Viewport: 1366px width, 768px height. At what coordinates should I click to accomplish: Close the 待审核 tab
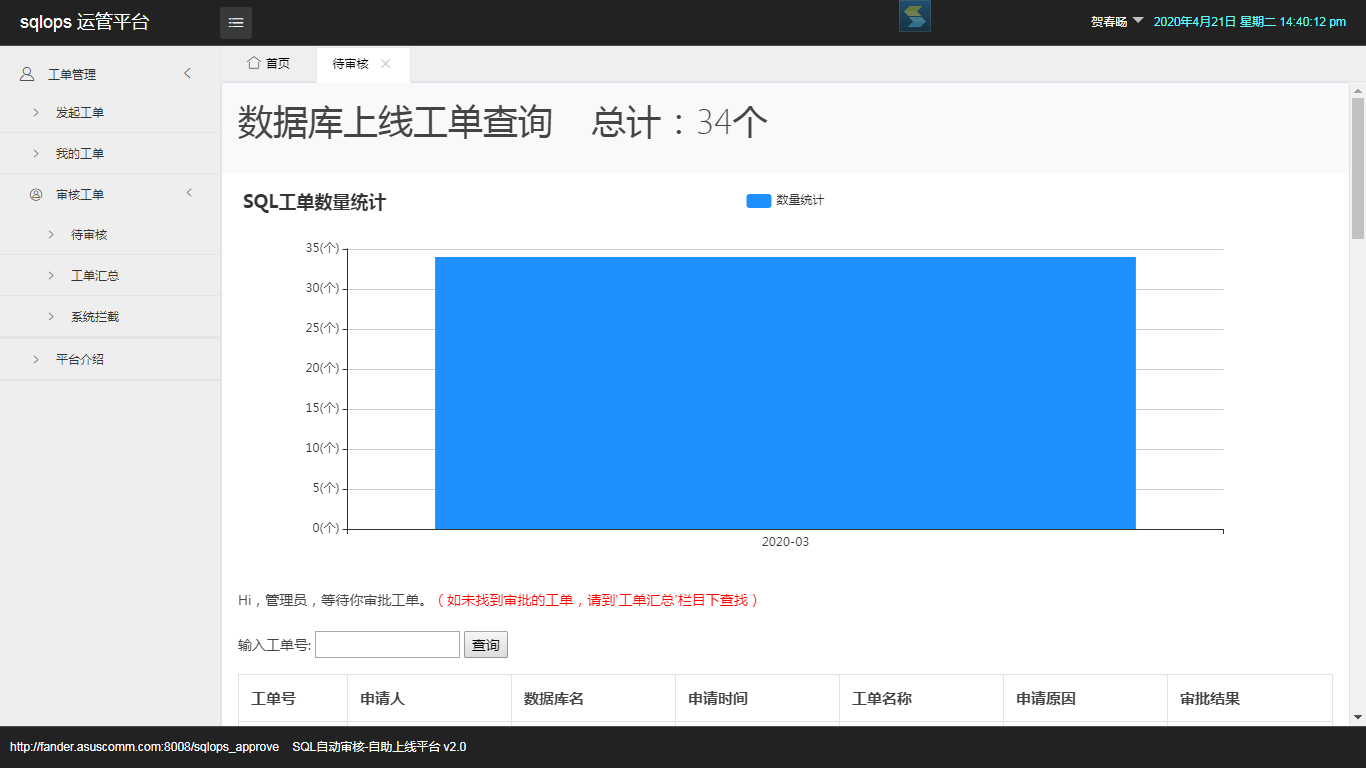click(x=386, y=64)
